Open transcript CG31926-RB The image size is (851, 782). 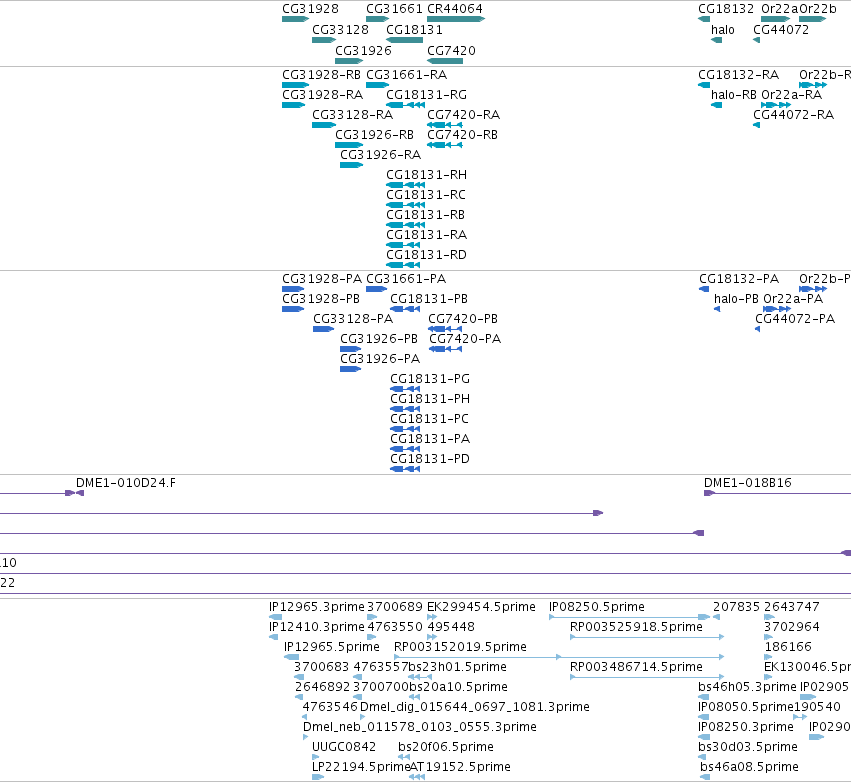(x=349, y=145)
